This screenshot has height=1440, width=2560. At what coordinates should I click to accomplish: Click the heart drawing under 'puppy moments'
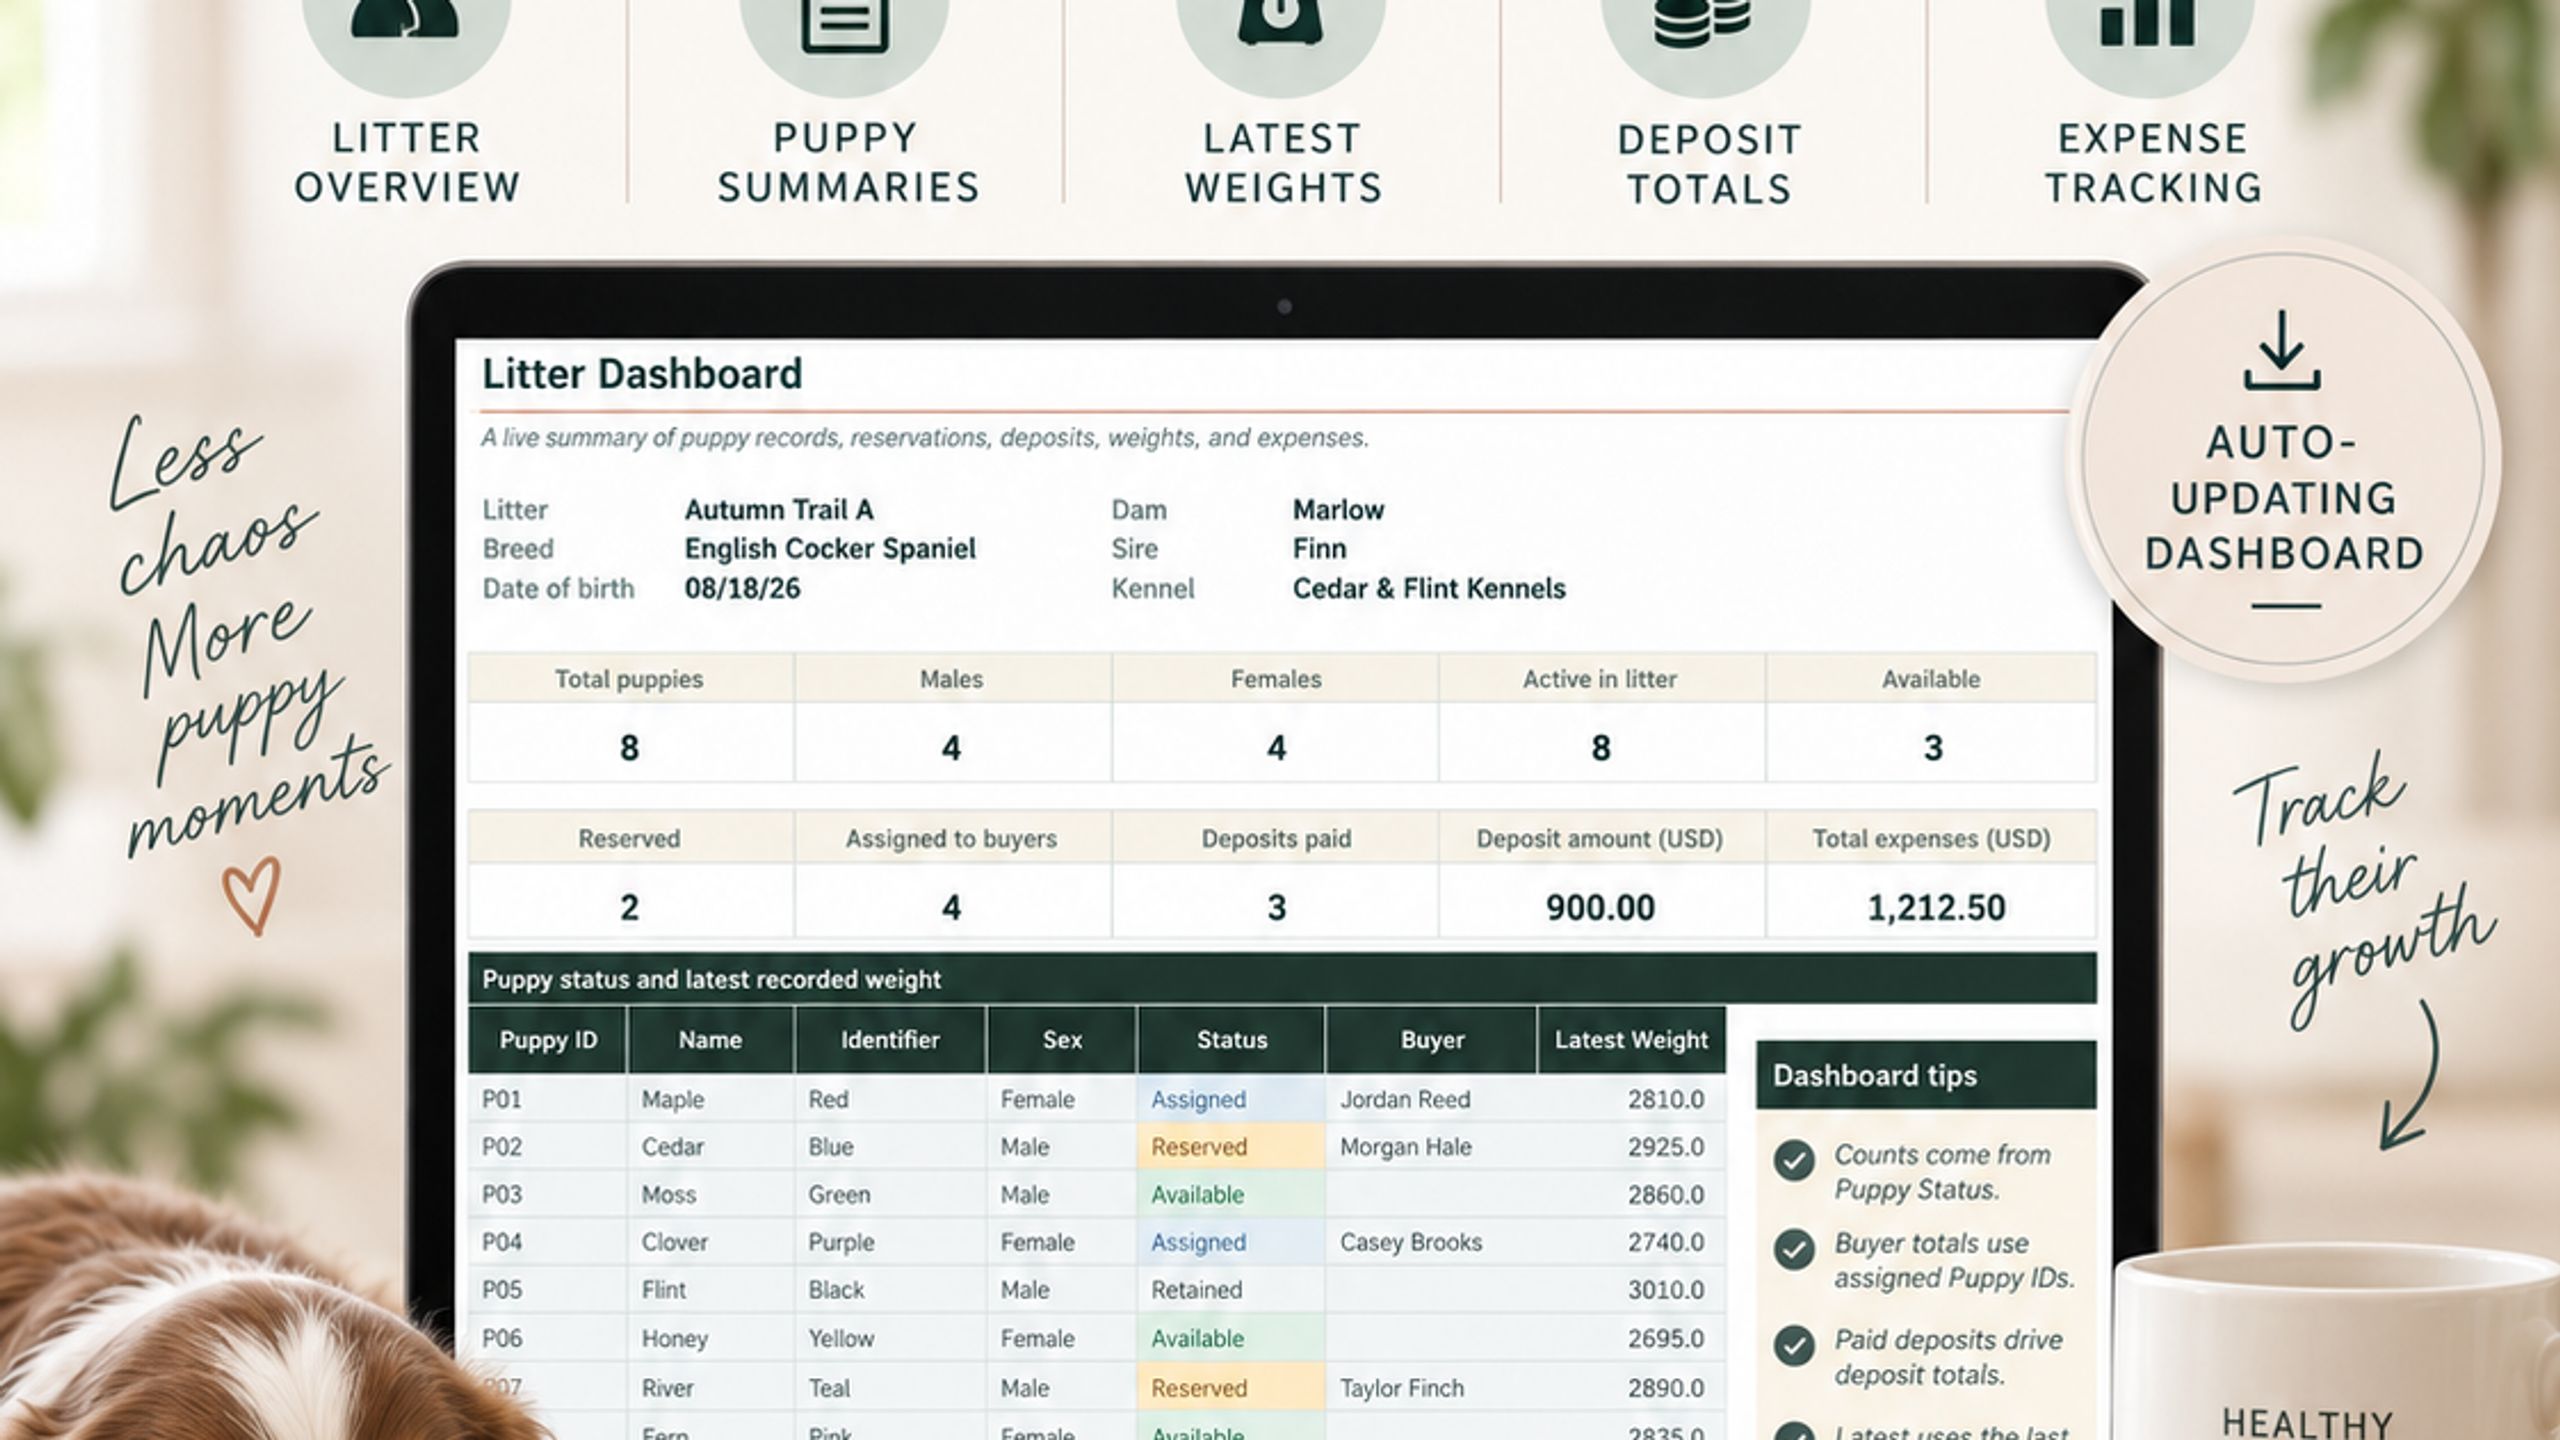tap(251, 897)
